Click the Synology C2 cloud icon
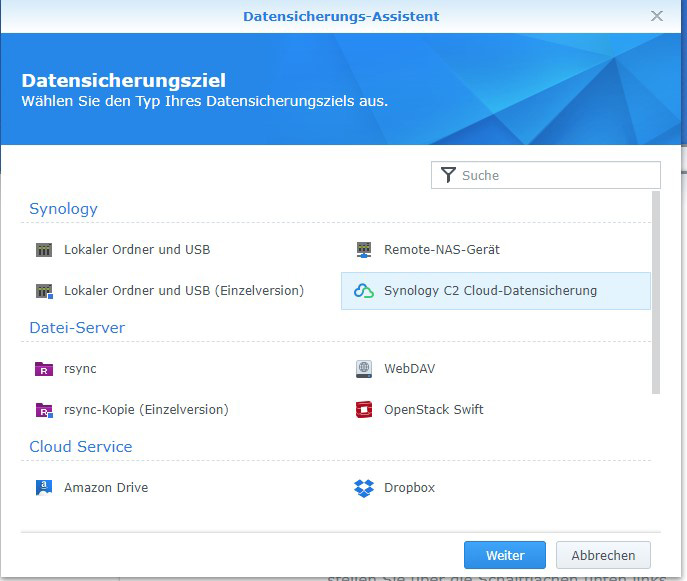This screenshot has height=581, width=687. click(x=364, y=291)
